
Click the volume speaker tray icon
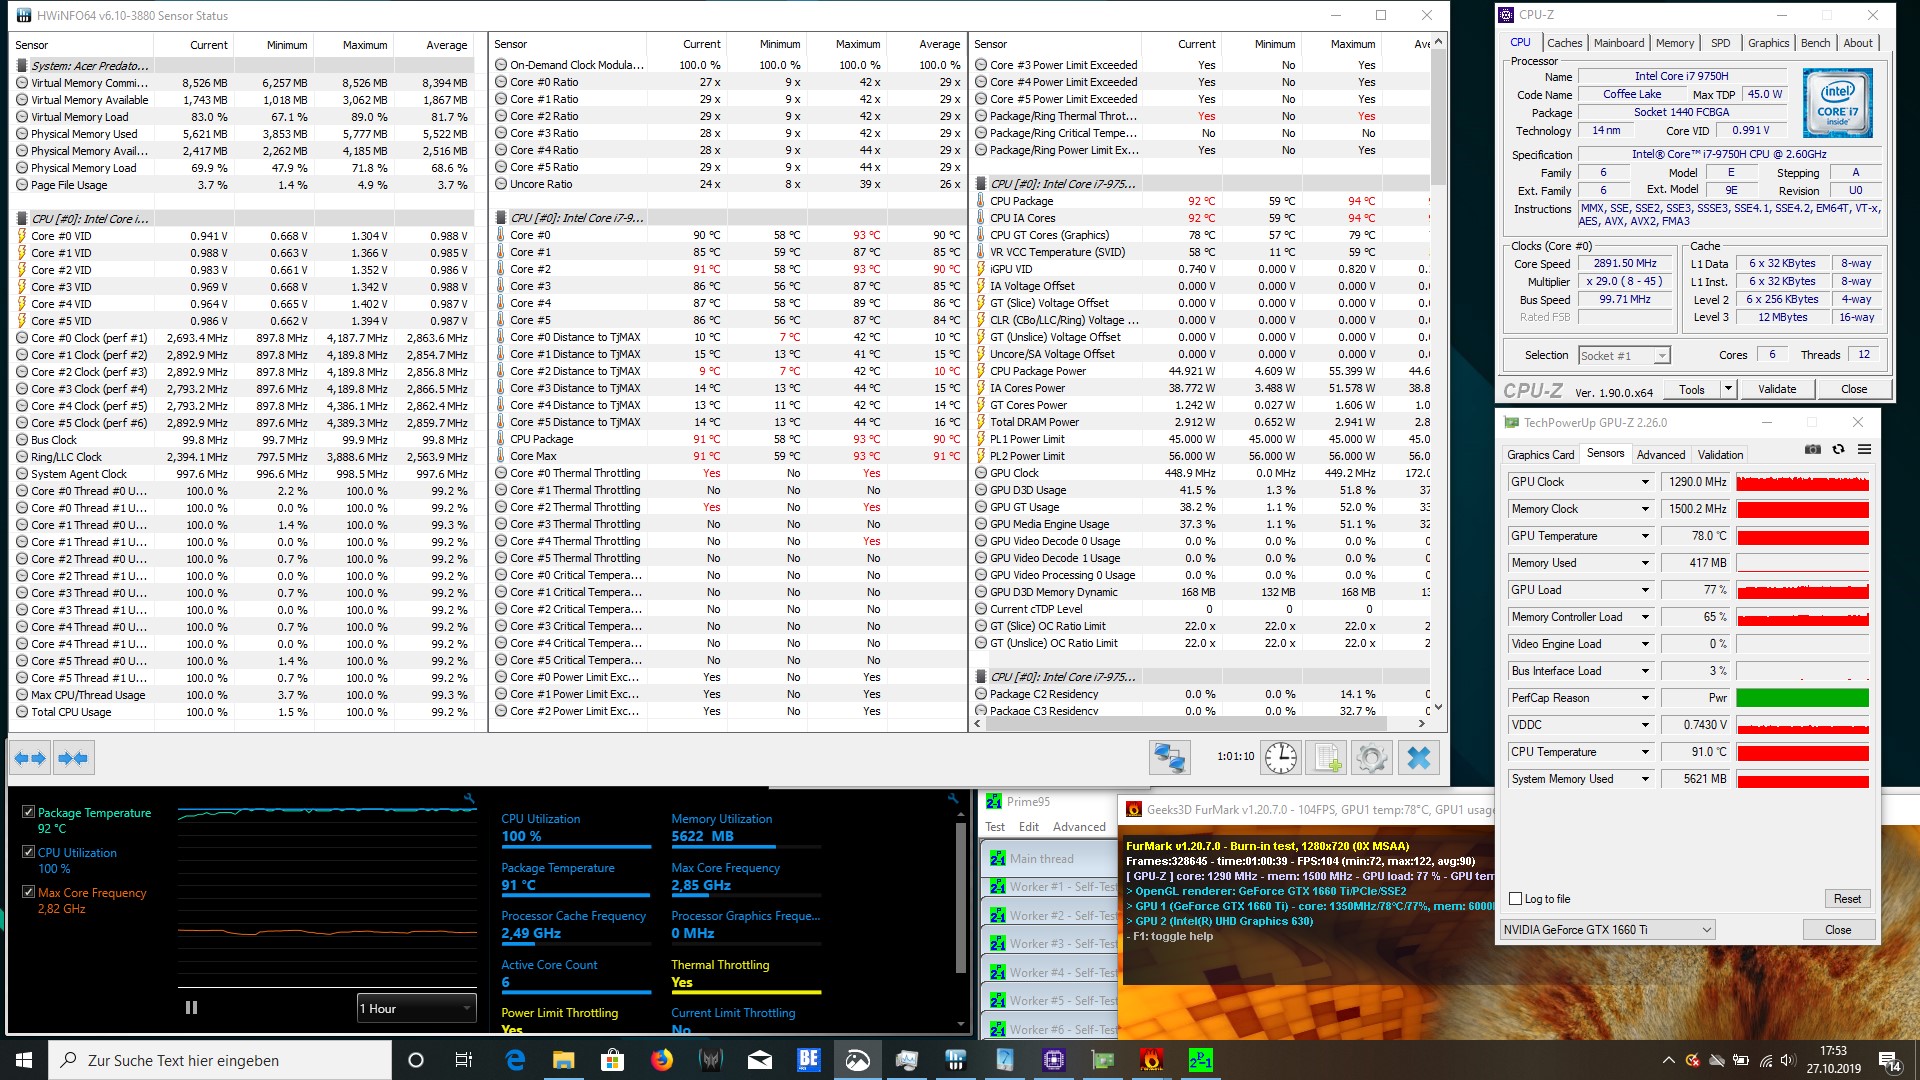[x=1789, y=1060]
